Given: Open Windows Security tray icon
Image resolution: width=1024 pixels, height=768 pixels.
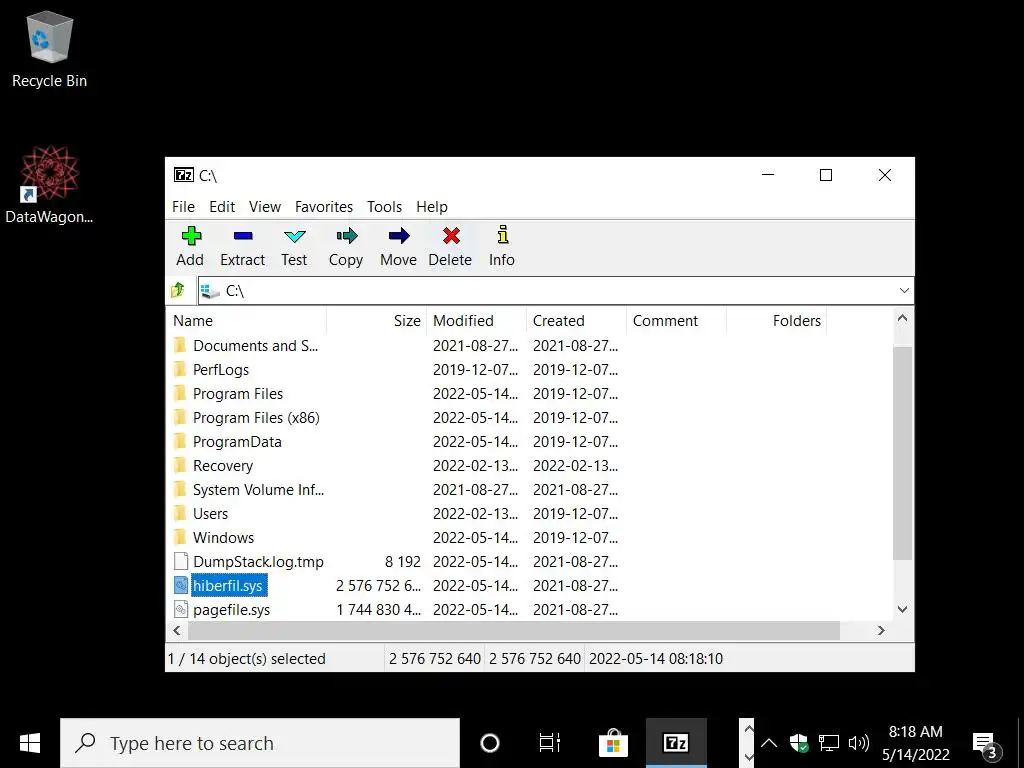Looking at the screenshot, I should (x=799, y=743).
